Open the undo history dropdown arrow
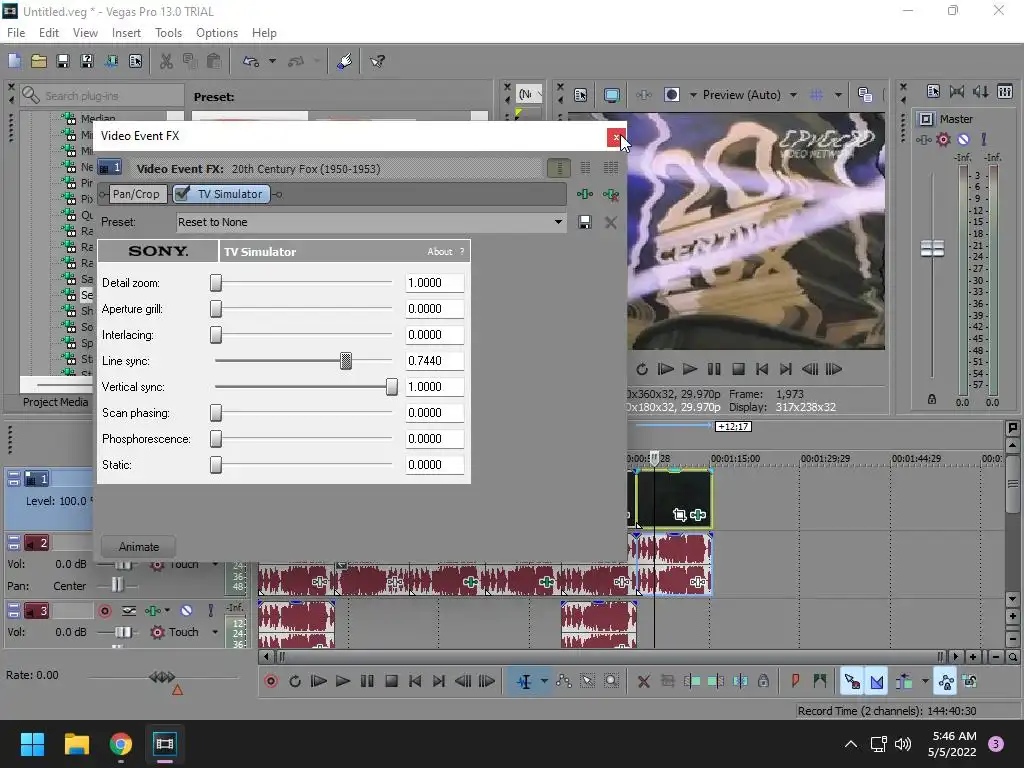The width and height of the screenshot is (1024, 768). (x=272, y=61)
